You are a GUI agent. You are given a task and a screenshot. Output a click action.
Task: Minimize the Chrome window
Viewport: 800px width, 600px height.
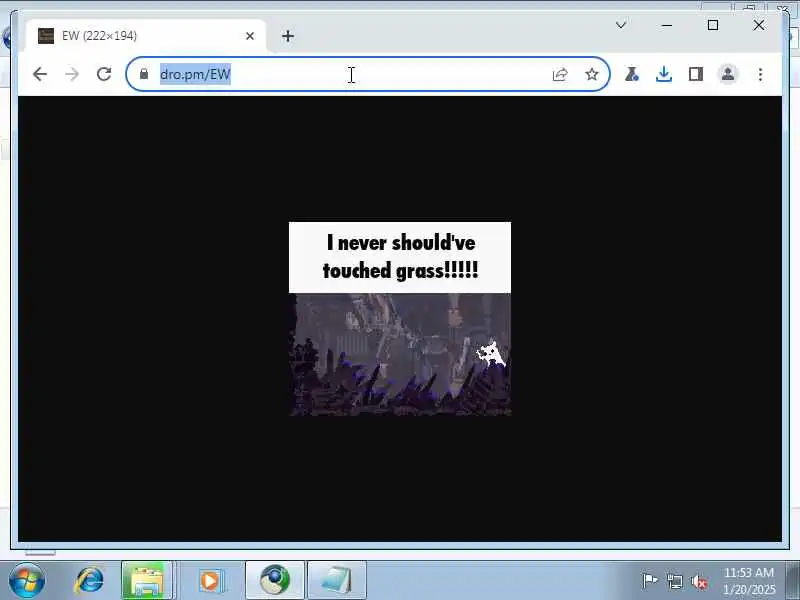(x=666, y=25)
